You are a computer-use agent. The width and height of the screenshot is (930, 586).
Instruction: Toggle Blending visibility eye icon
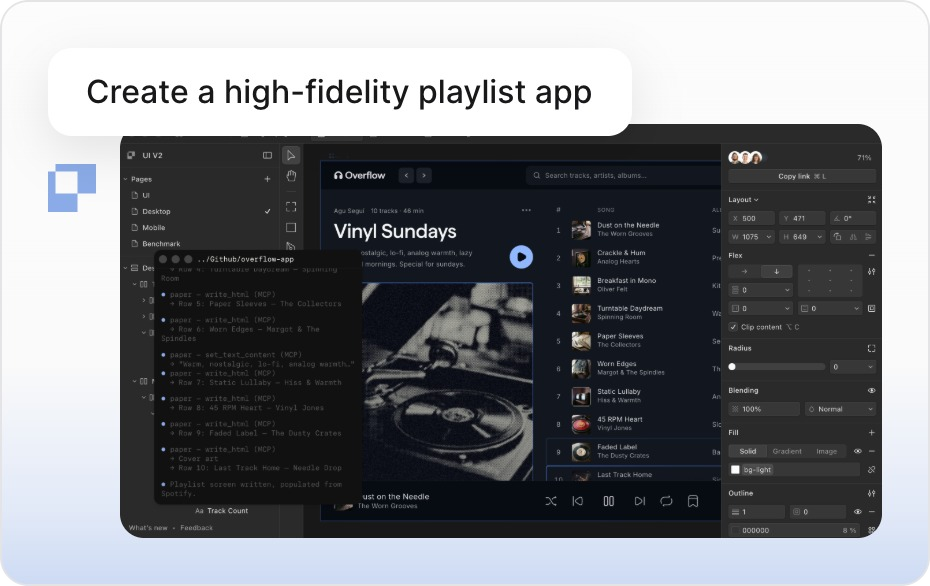tap(871, 390)
